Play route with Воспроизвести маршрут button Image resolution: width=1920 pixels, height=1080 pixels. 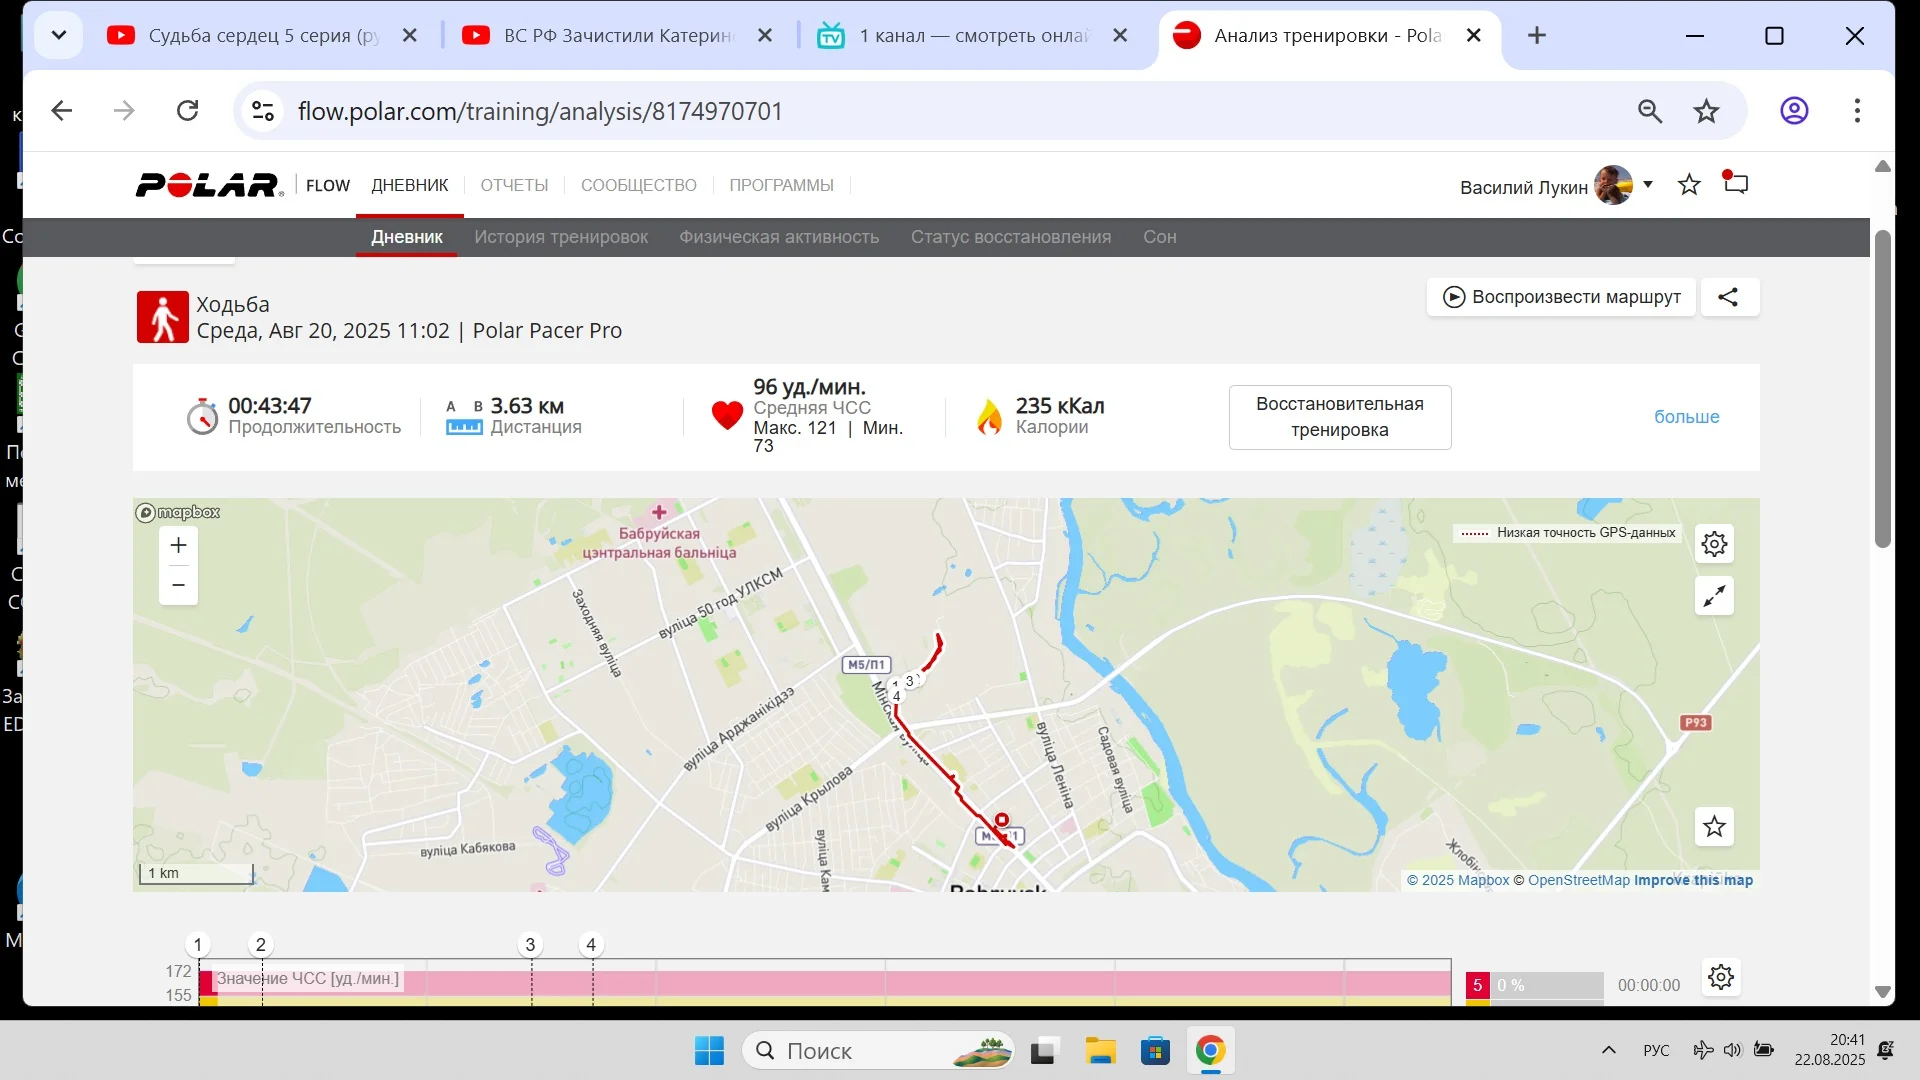1561,297
